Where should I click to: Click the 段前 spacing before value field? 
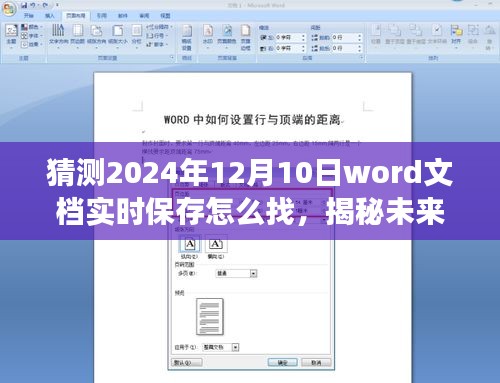344,38
